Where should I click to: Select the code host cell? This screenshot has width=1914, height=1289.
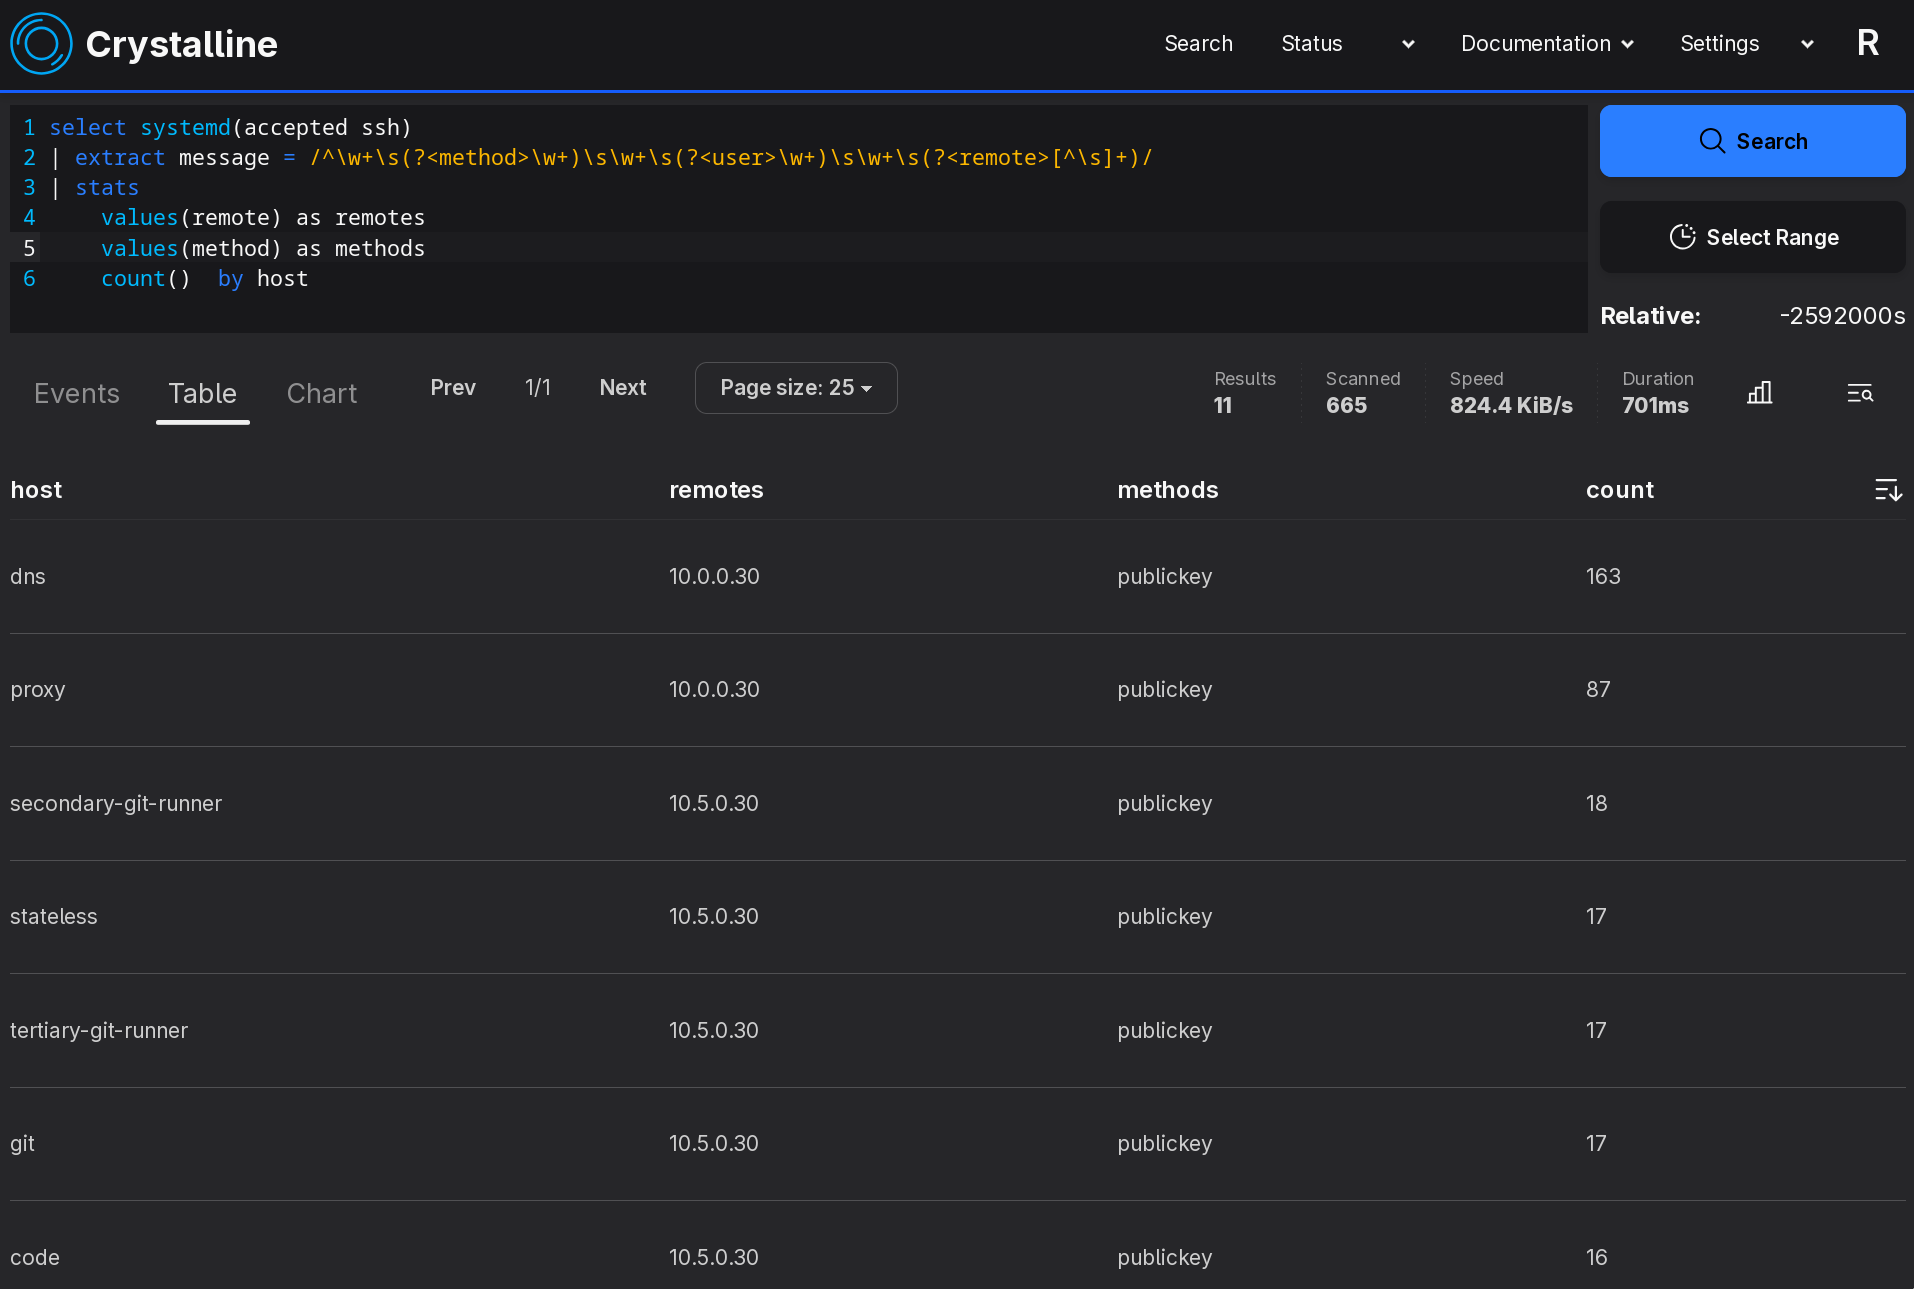[x=35, y=1257]
